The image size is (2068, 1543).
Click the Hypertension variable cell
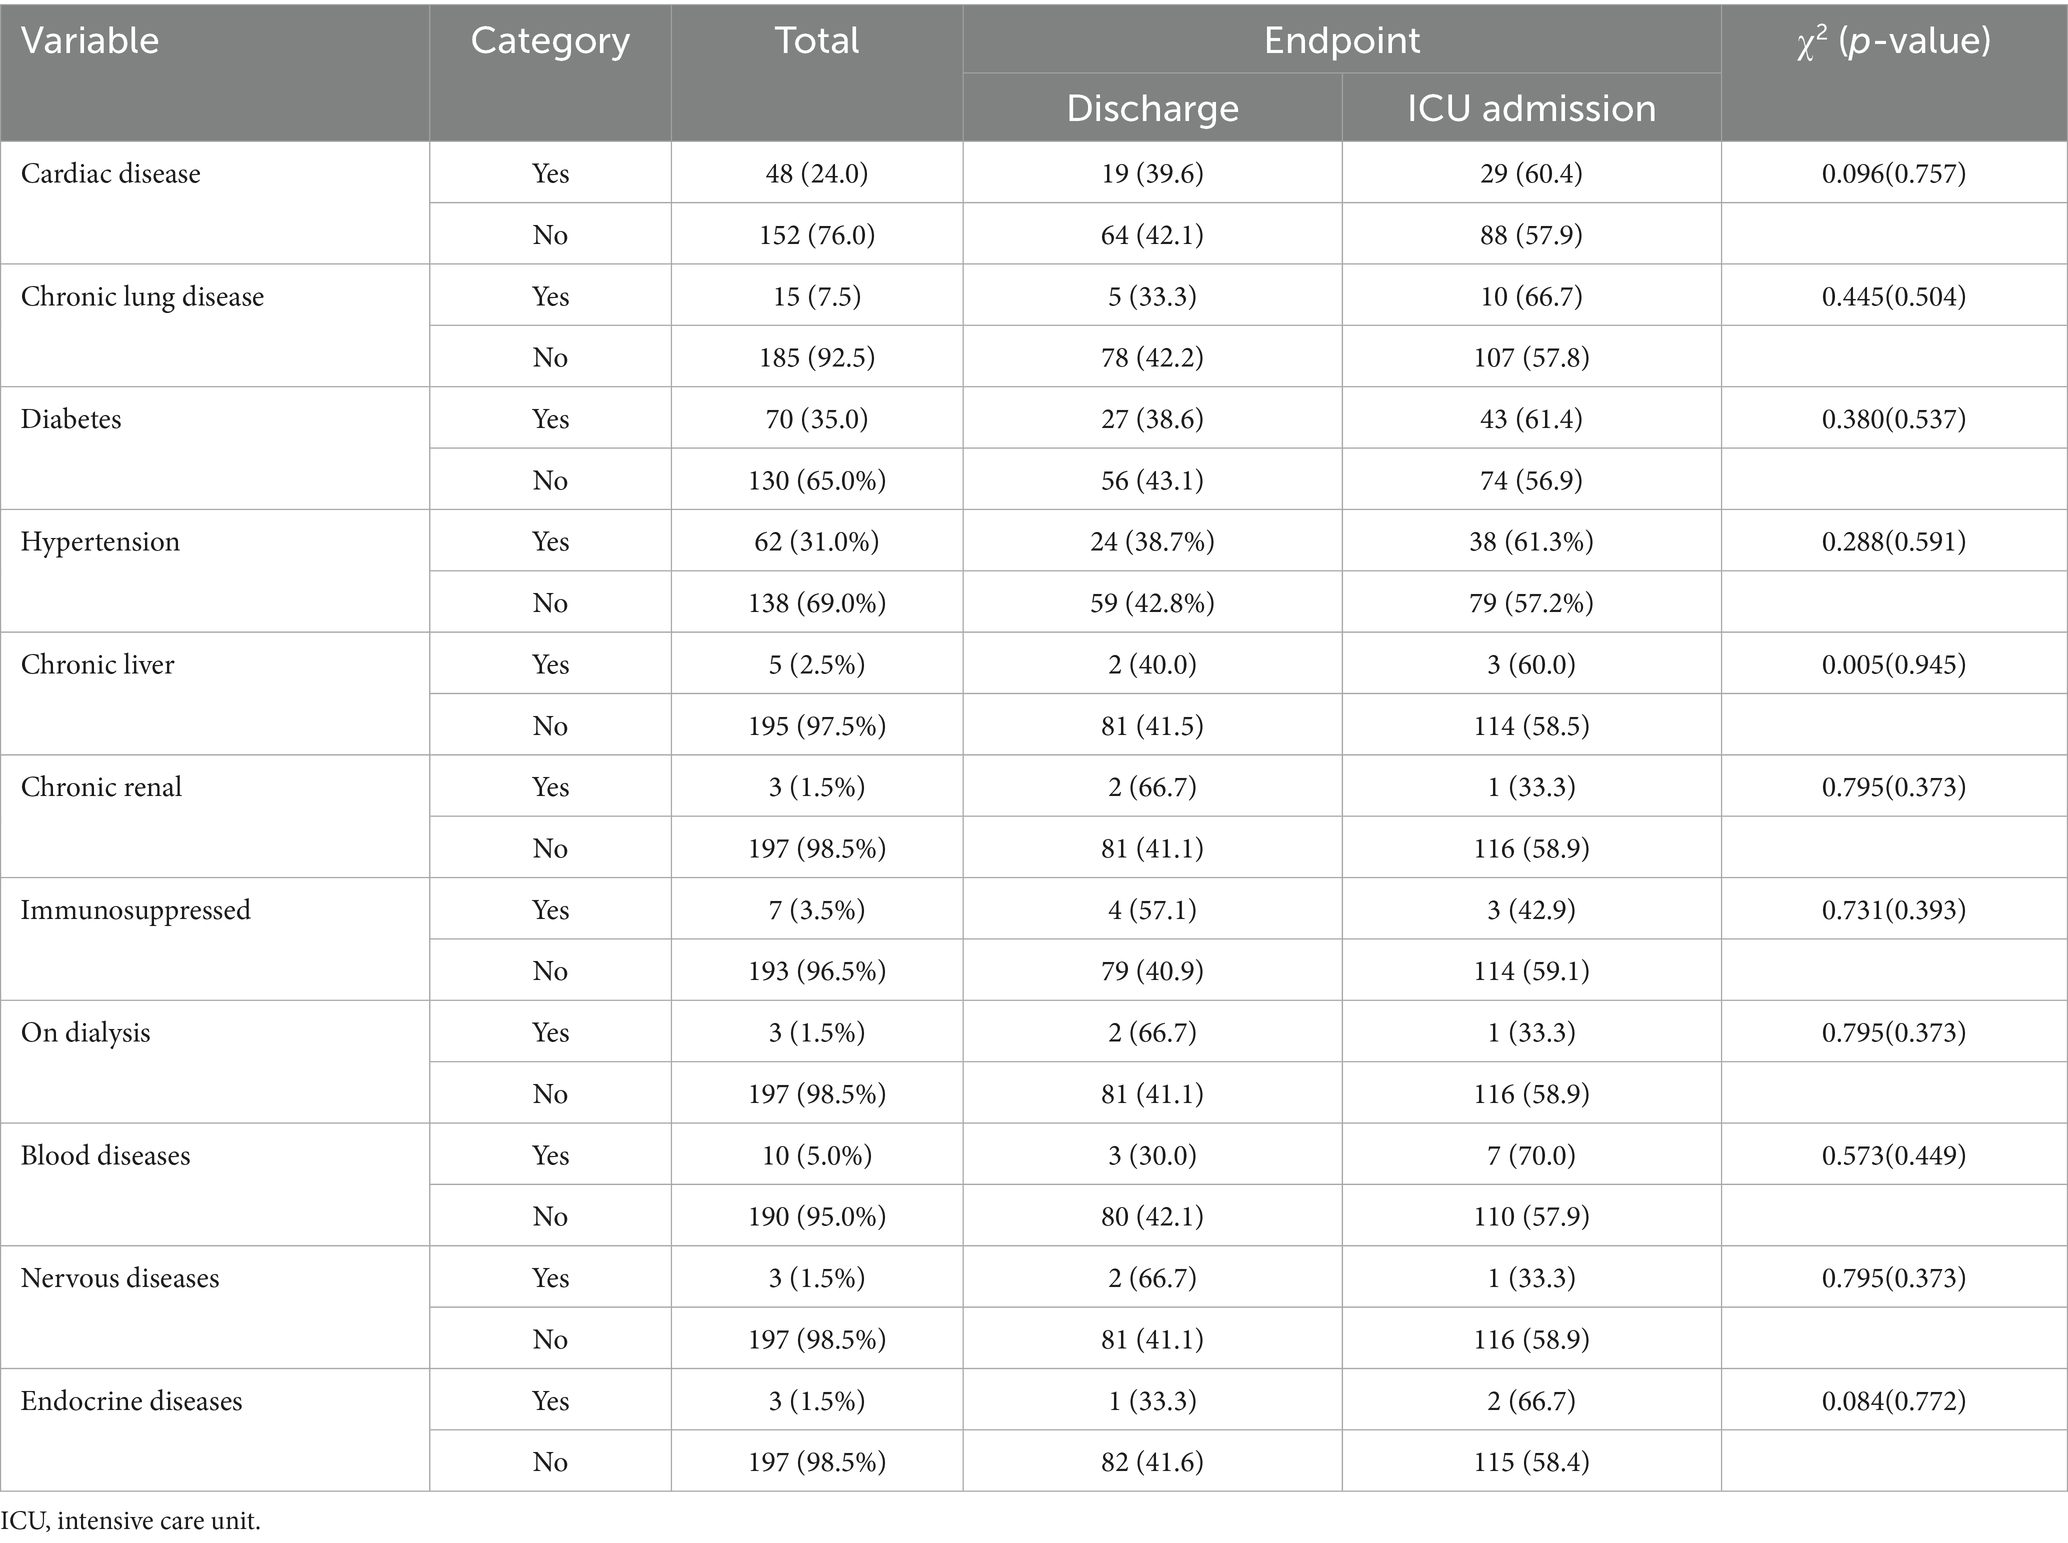pos(100,542)
